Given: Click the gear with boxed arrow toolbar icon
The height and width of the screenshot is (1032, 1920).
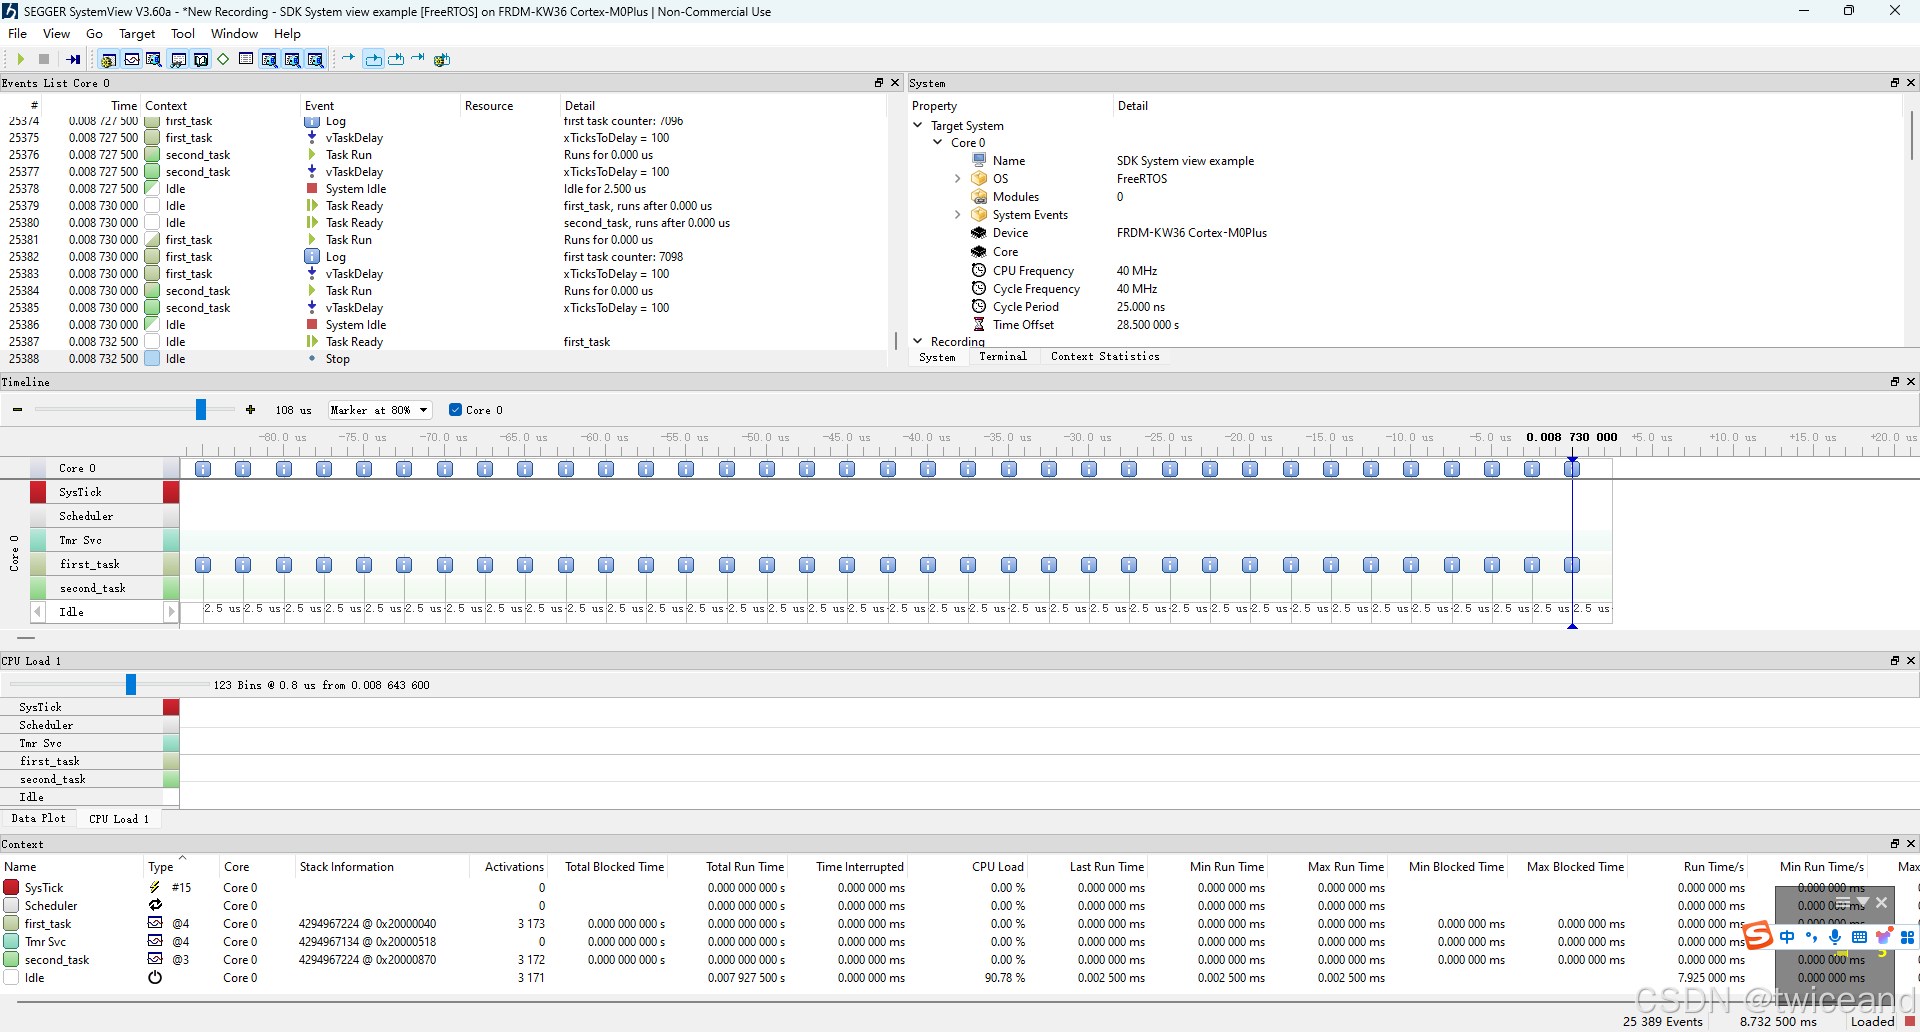Looking at the screenshot, I should coord(442,60).
